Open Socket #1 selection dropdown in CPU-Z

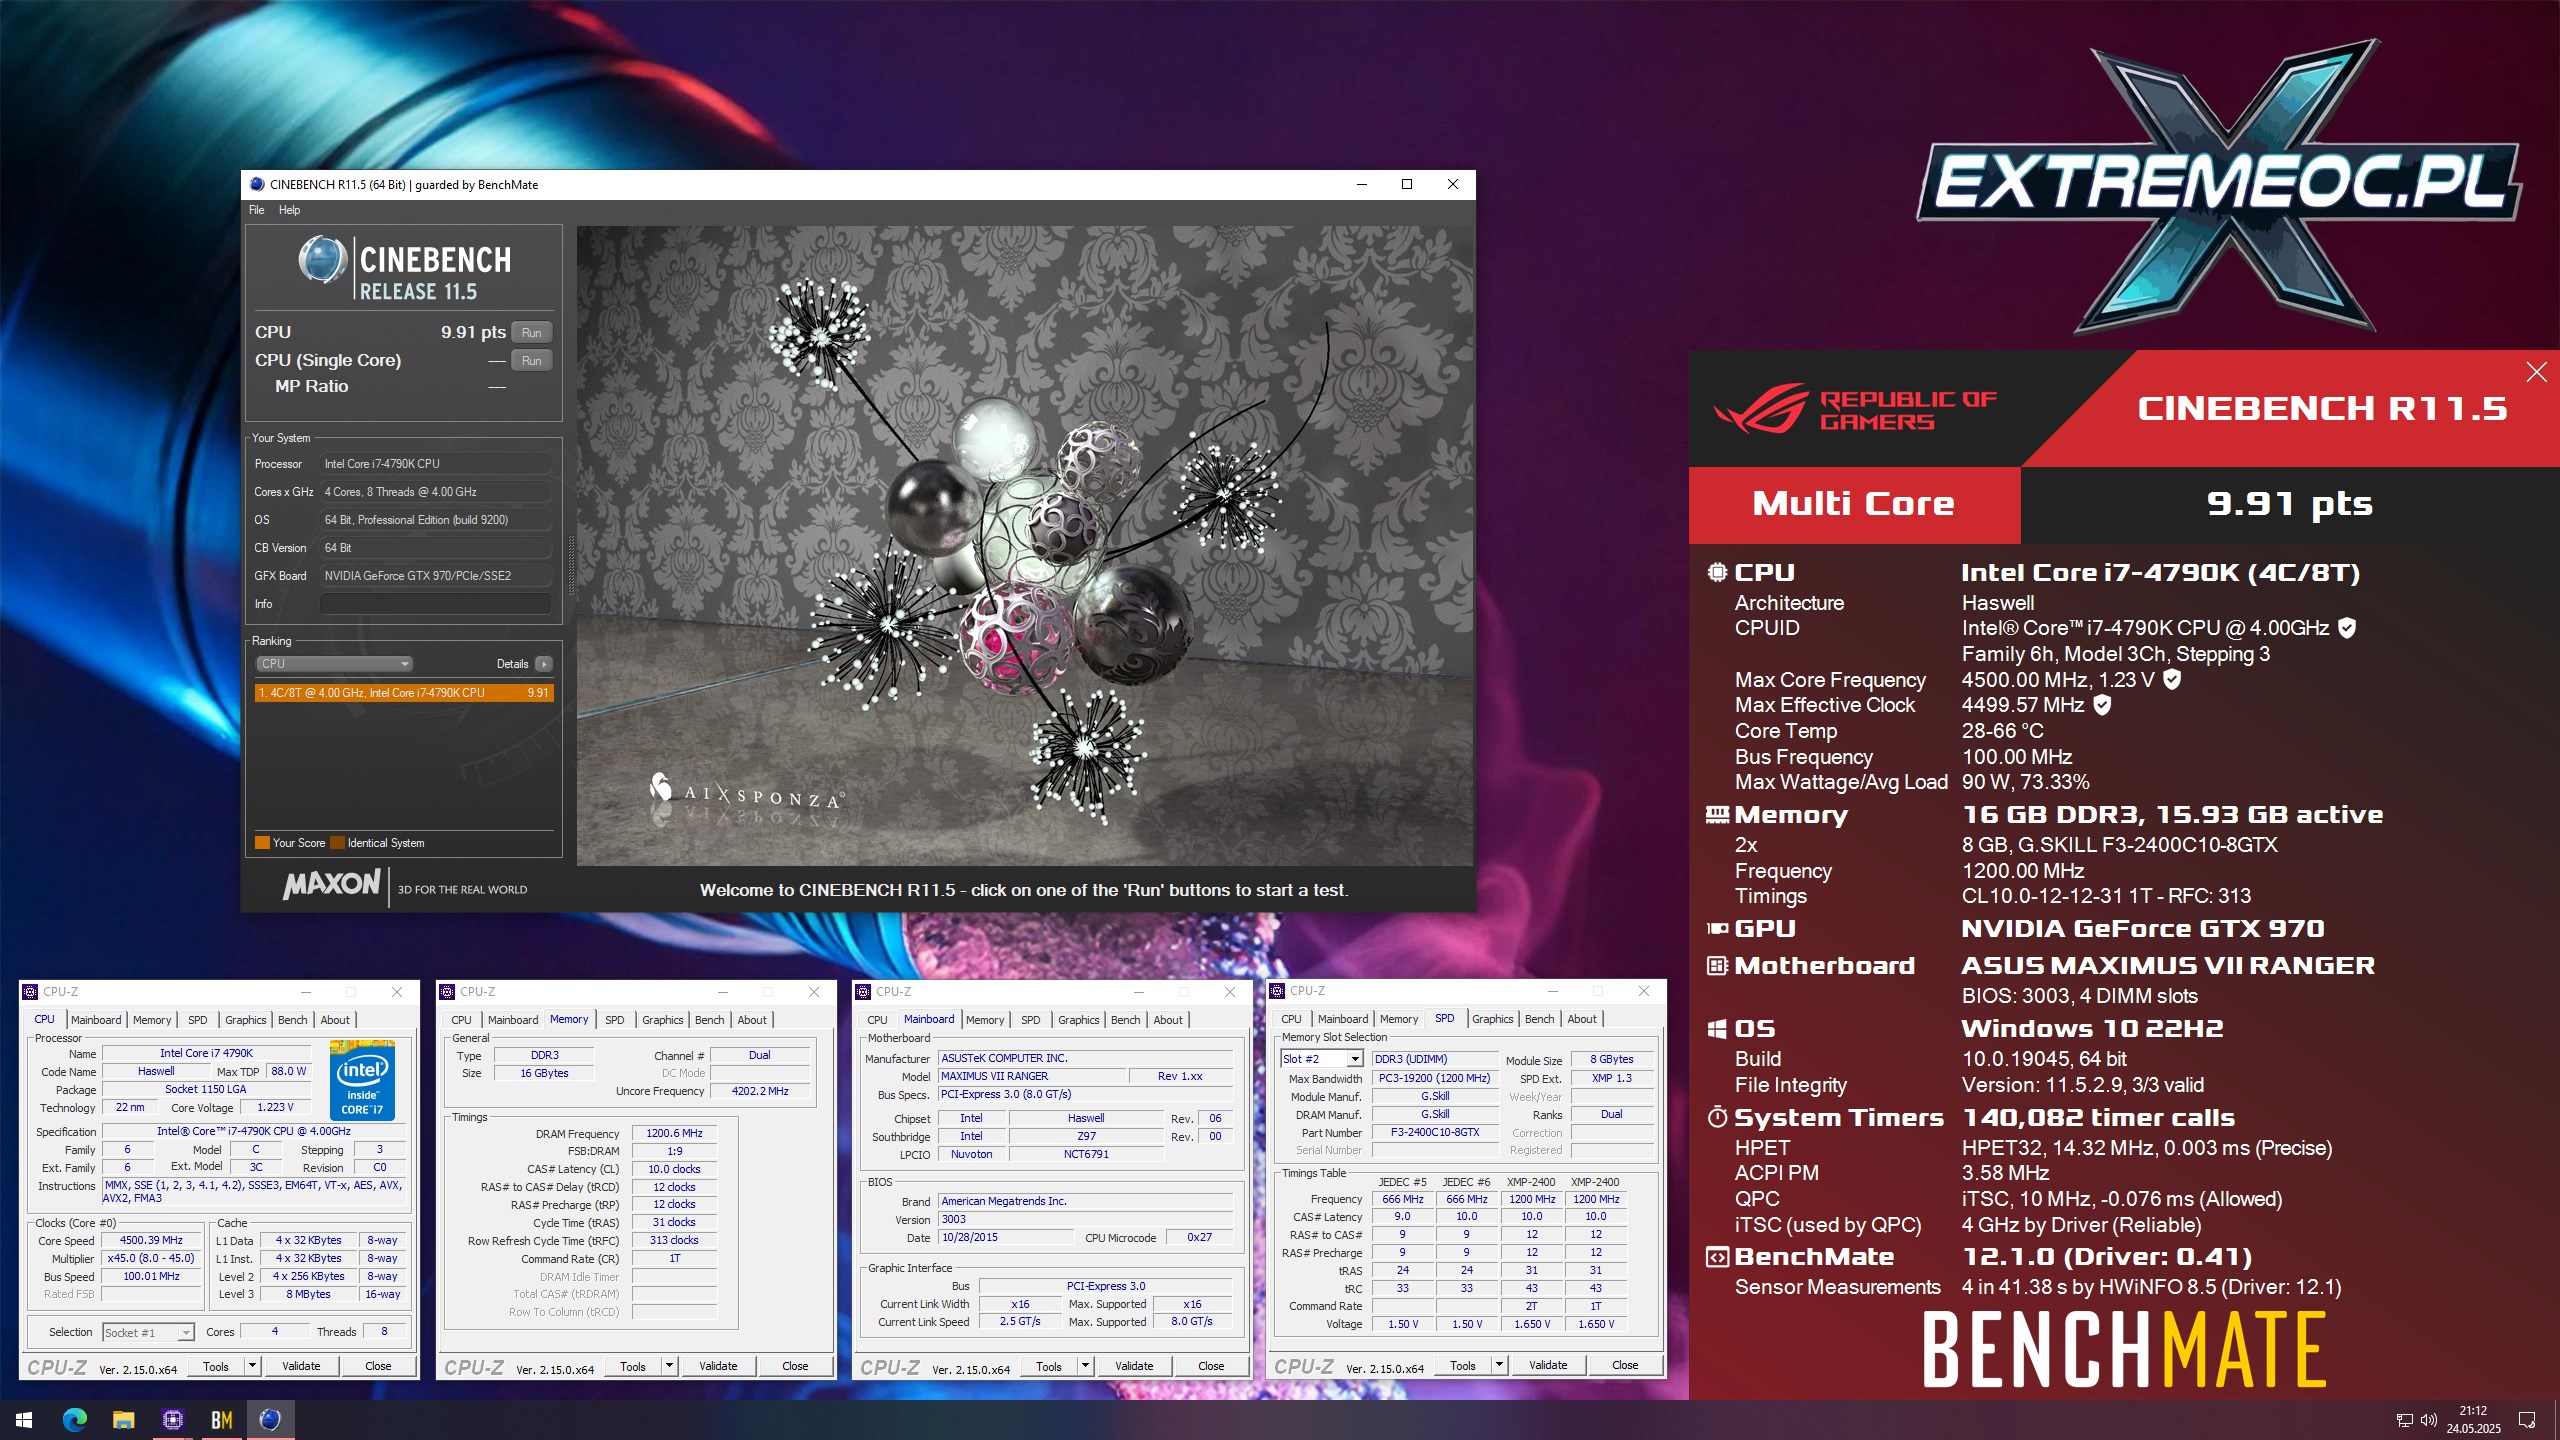tap(148, 1333)
